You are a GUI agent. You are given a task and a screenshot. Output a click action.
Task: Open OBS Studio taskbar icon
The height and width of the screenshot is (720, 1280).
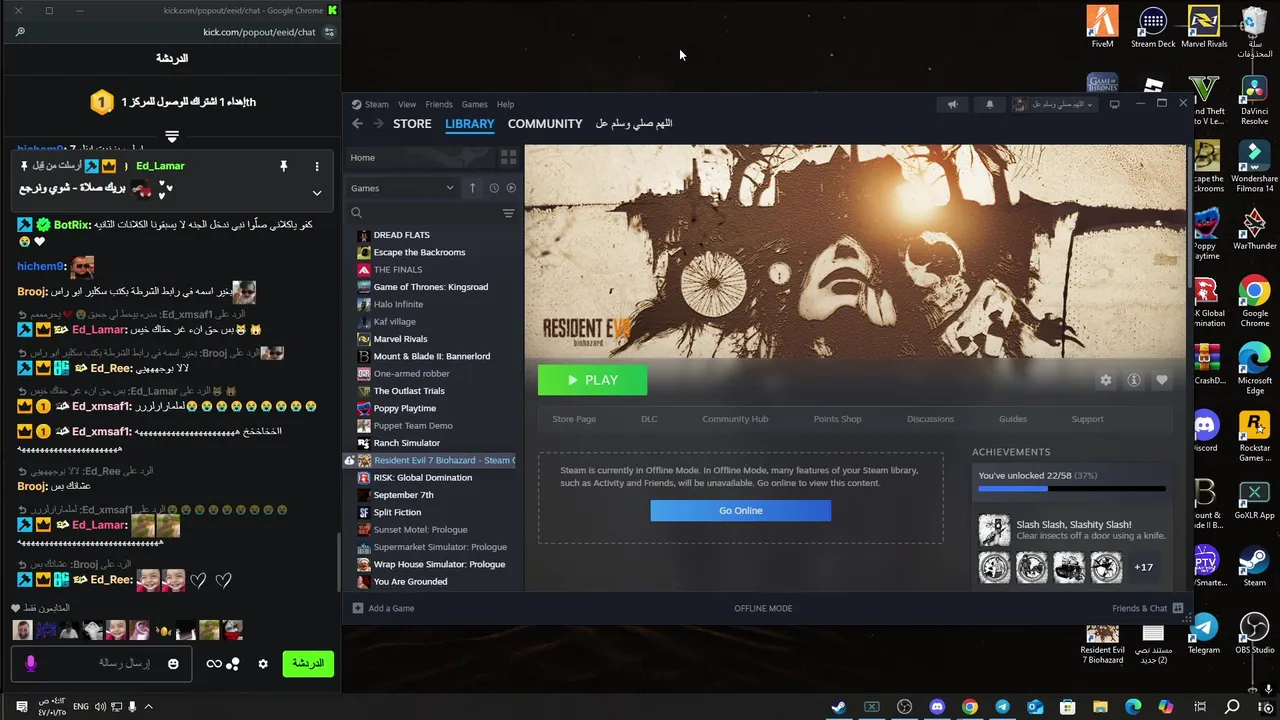tap(905, 707)
